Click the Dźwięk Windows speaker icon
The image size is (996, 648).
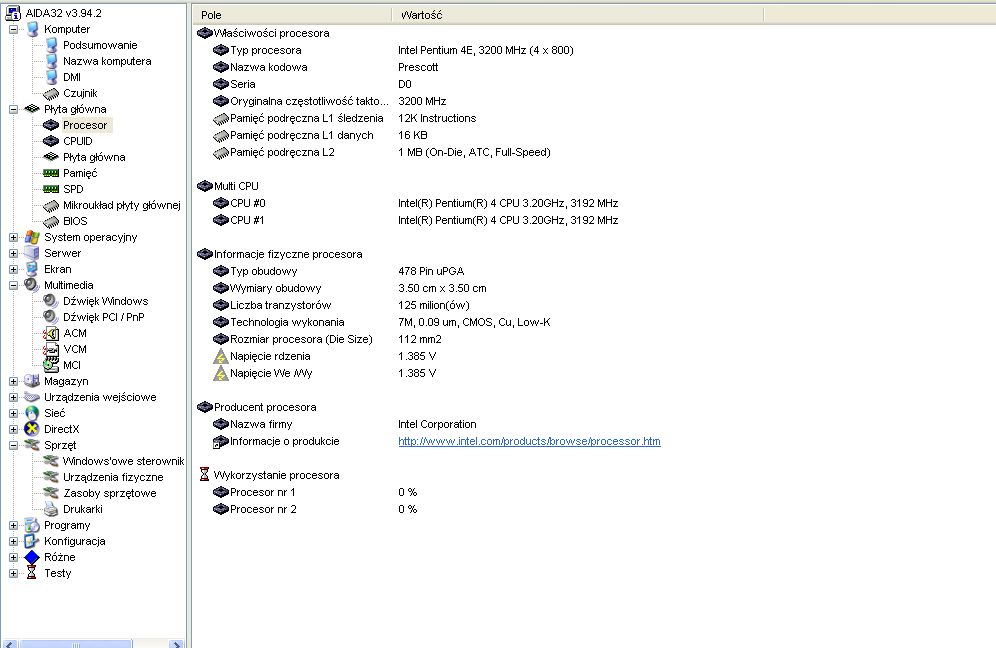(51, 301)
